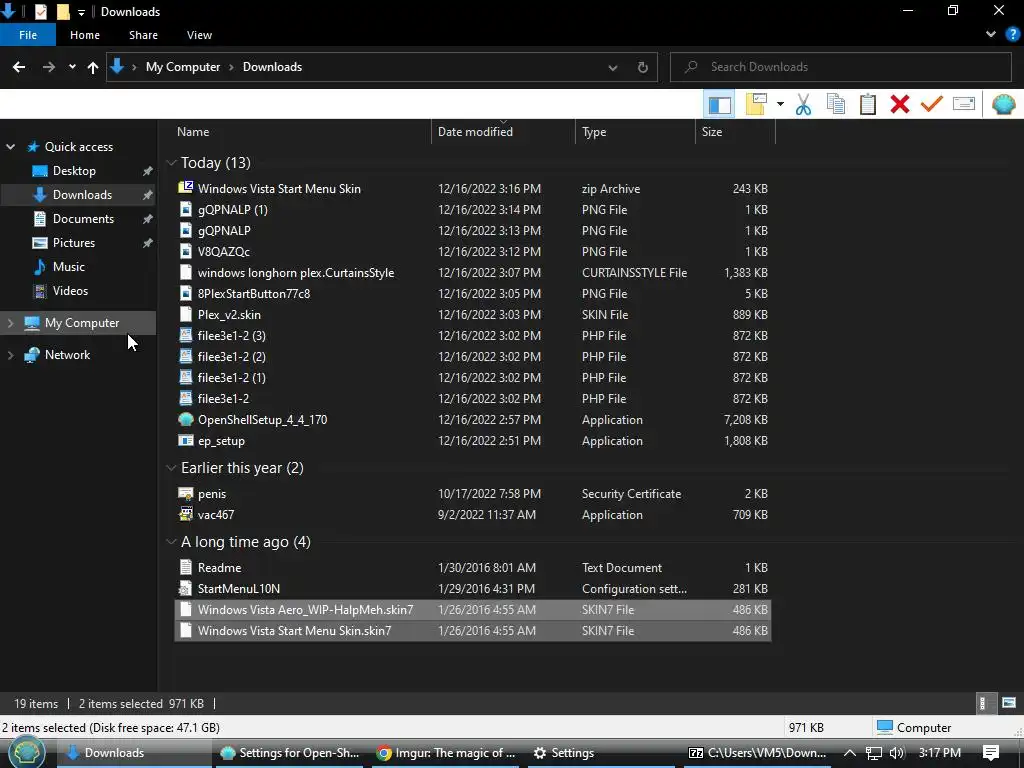Select Desktop in Quick access
The height and width of the screenshot is (768, 1024).
[74, 170]
